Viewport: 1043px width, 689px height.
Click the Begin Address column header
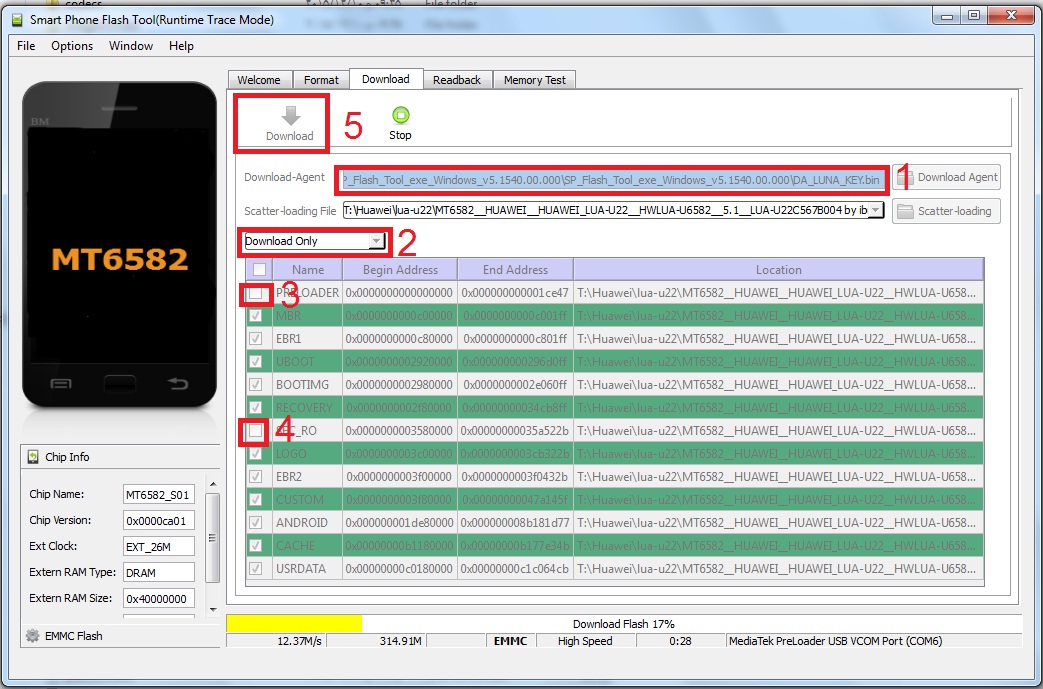click(x=400, y=269)
